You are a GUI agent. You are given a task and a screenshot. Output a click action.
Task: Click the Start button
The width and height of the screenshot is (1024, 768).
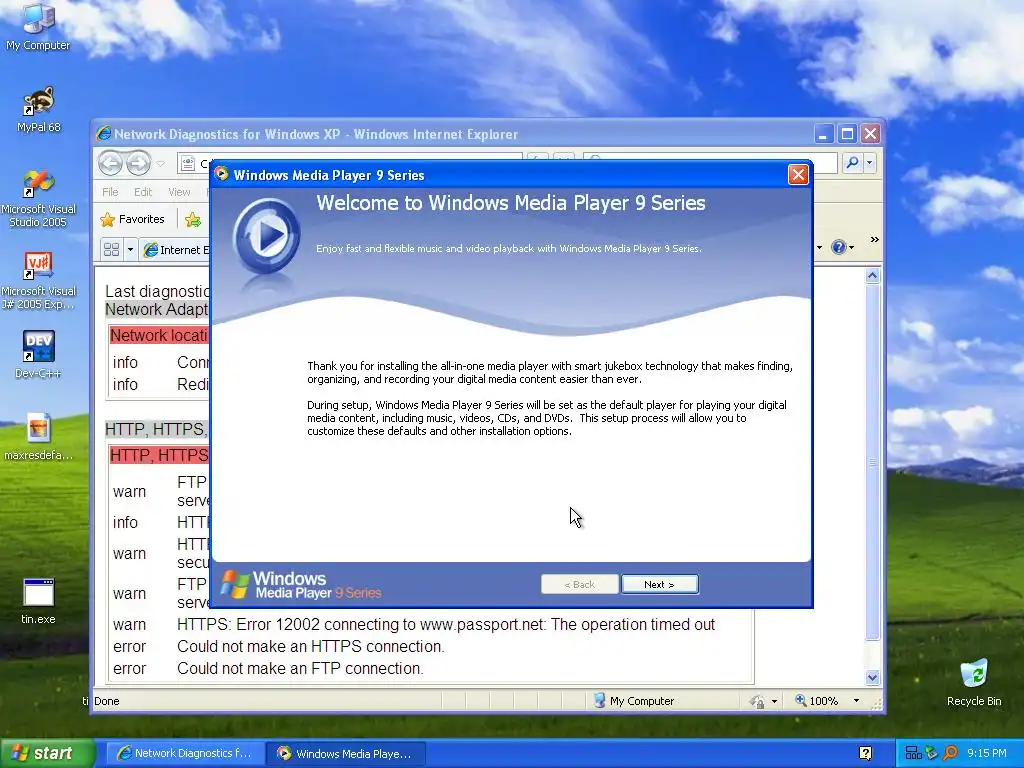pos(47,753)
